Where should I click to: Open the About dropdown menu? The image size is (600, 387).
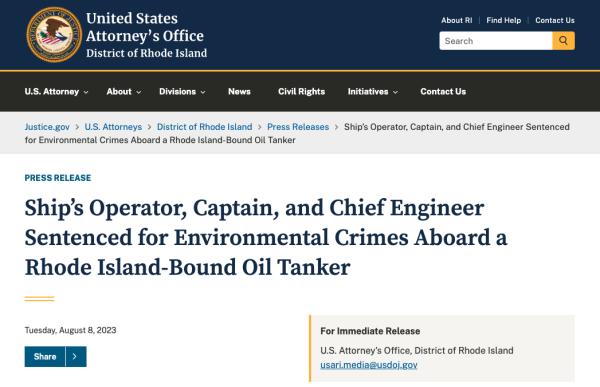click(124, 91)
